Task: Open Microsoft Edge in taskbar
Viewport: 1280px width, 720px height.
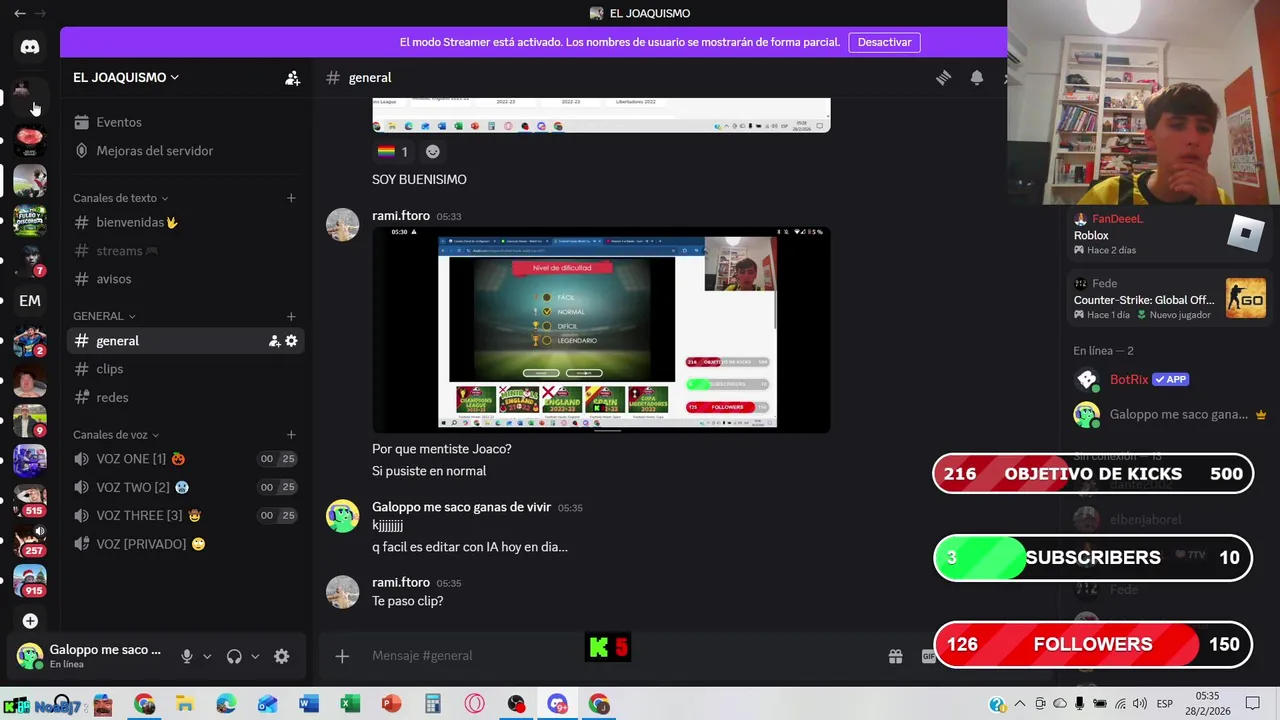Action: 226,705
